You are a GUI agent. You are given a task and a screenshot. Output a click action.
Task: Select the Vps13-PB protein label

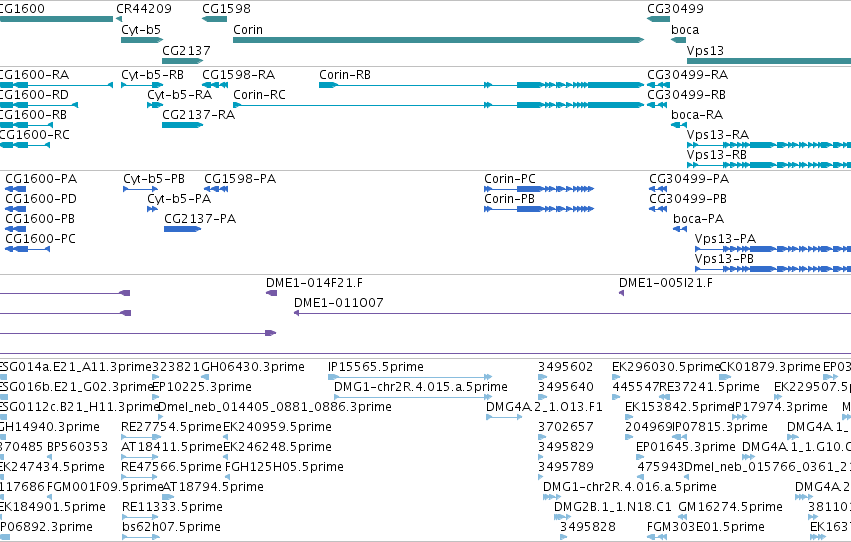pyautogui.click(x=725, y=259)
